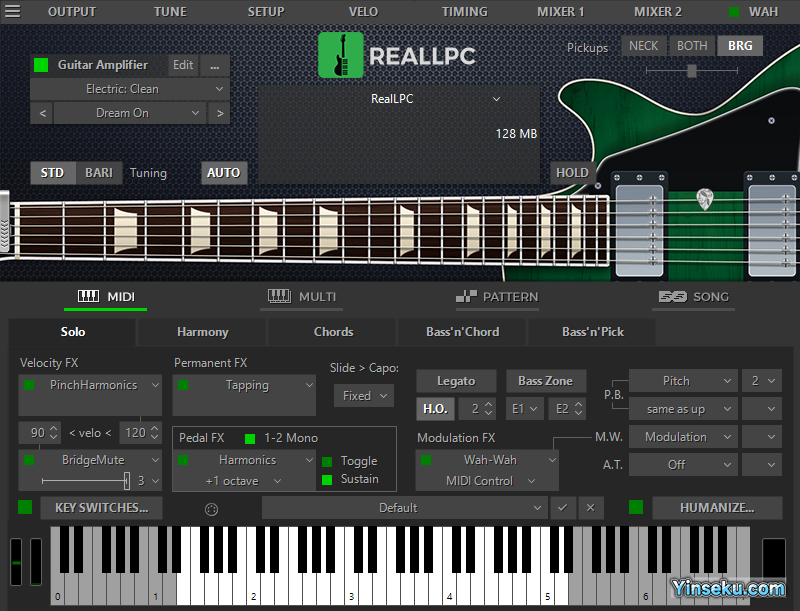Click the guitar pick on the body
The image size is (800, 611).
coord(705,199)
